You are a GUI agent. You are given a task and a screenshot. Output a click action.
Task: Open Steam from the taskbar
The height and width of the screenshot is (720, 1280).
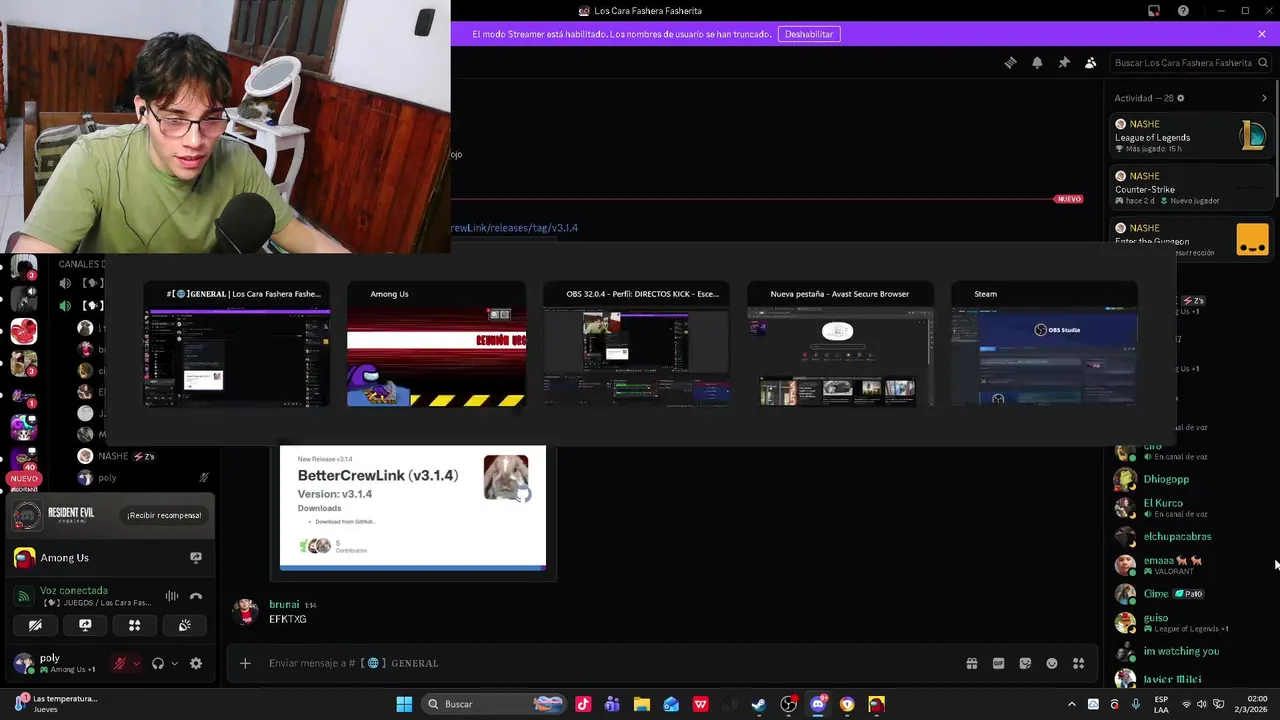[x=759, y=704]
